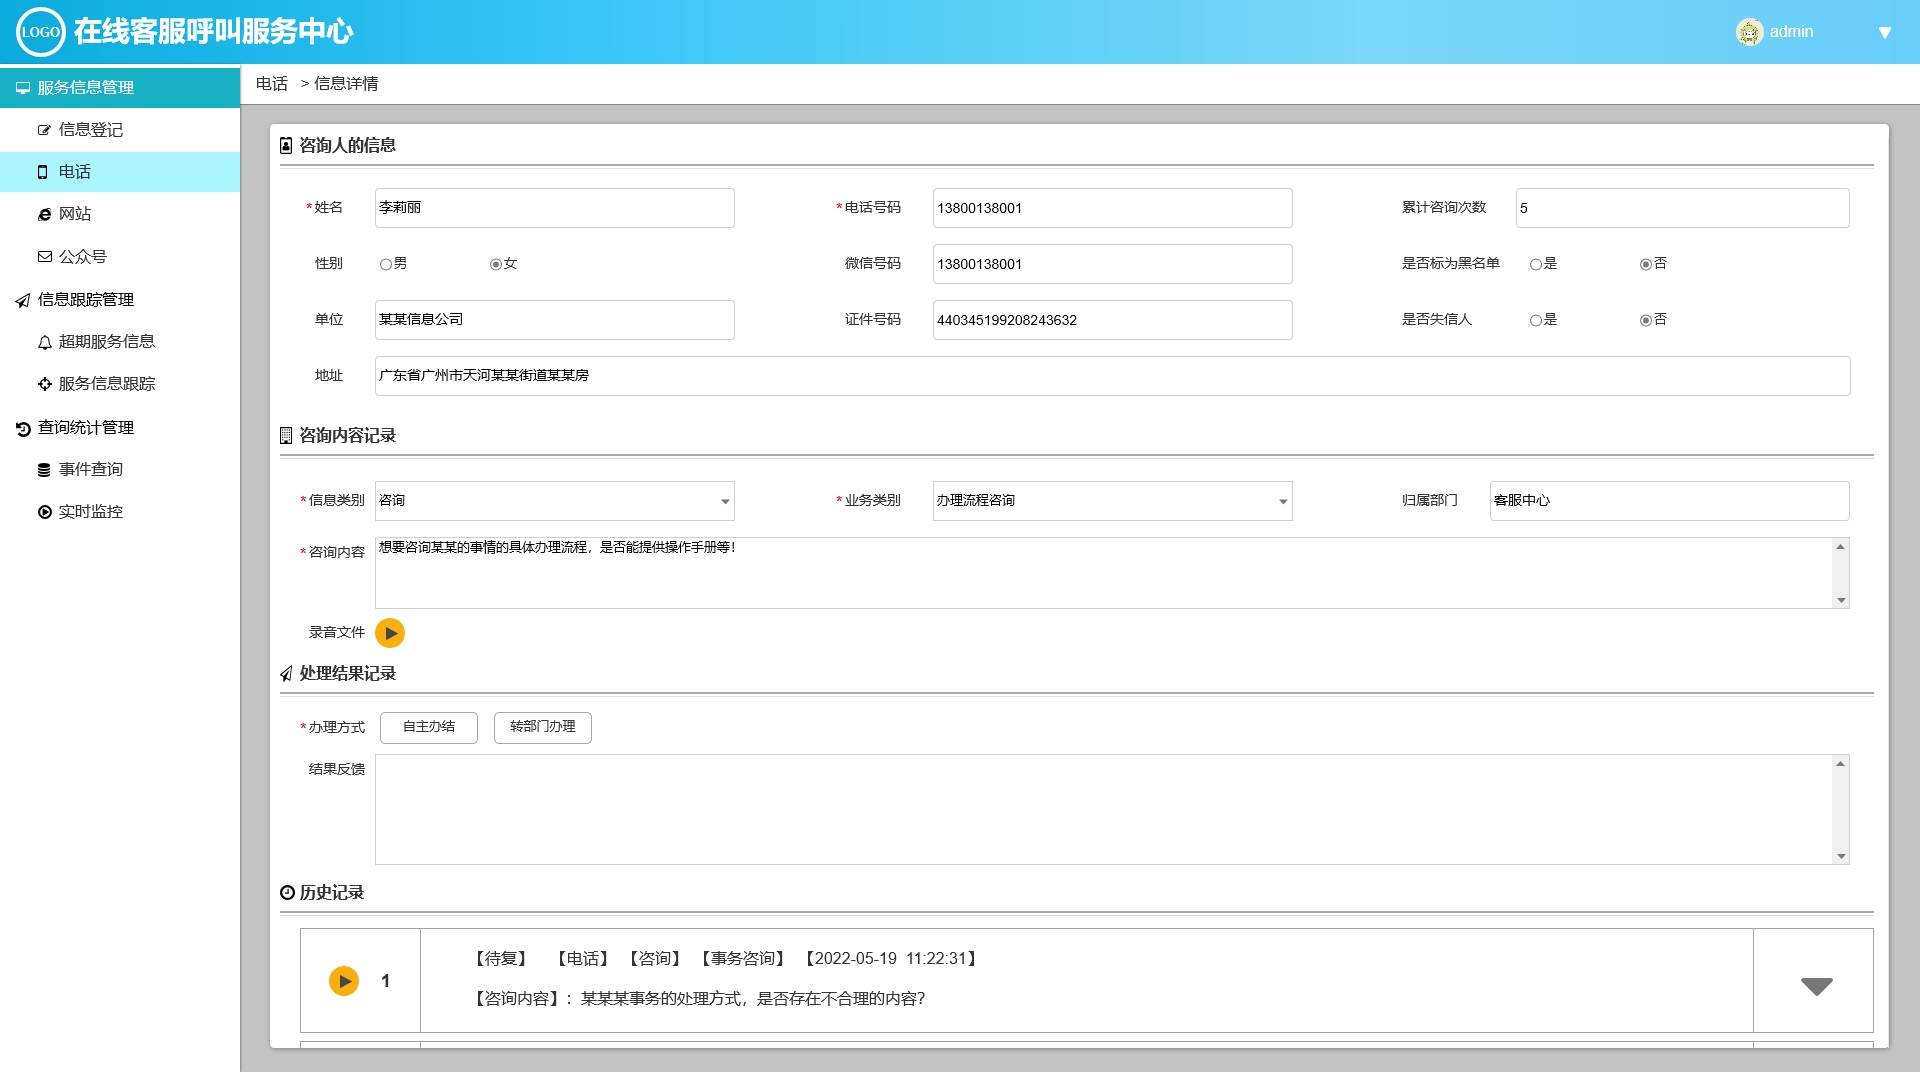Viewport: 1920px width, 1072px height.
Task: Open the 业务类别 dropdown
Action: 1283,501
